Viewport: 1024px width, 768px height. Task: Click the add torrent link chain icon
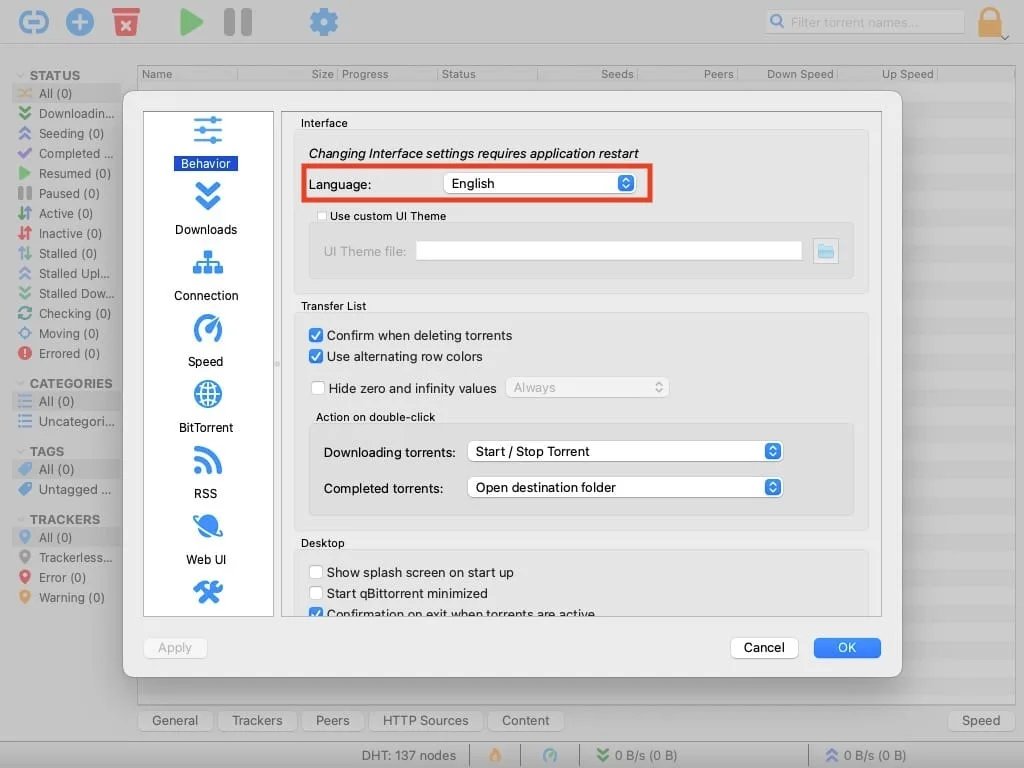[x=33, y=22]
